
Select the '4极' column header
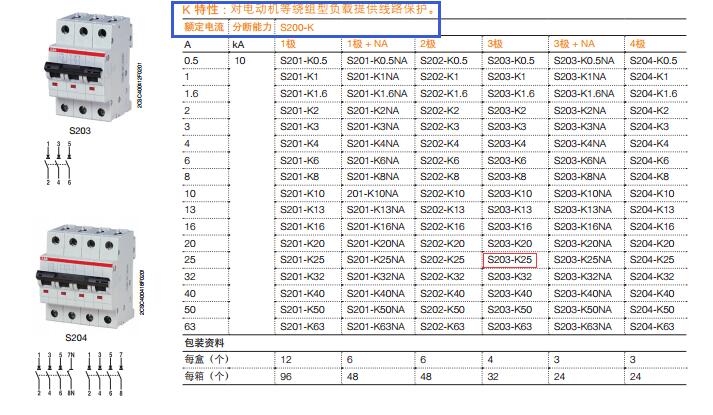point(638,44)
